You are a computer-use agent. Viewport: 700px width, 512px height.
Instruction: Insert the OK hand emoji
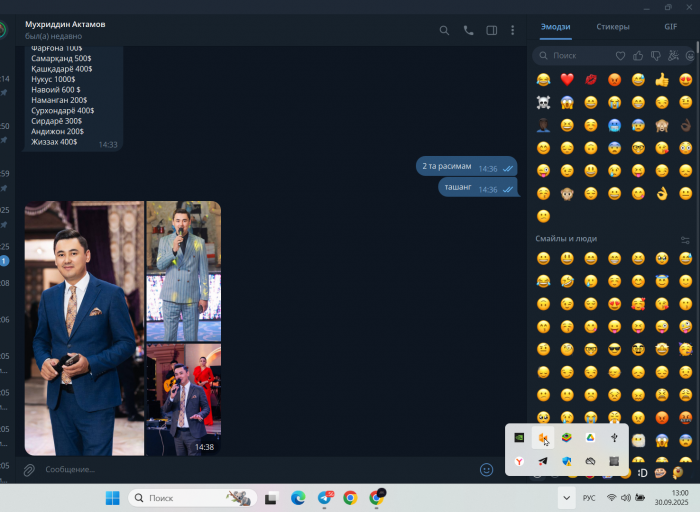pyautogui.click(x=662, y=193)
